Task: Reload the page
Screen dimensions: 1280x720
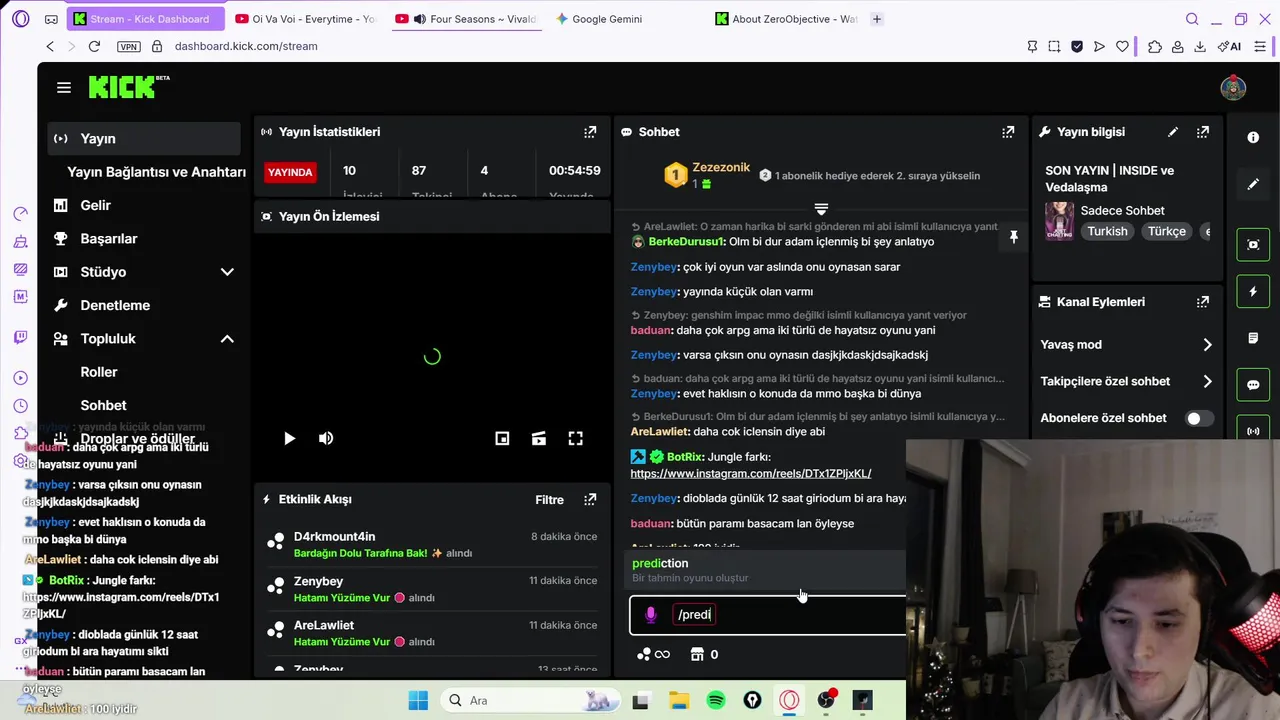Action: pyautogui.click(x=94, y=46)
